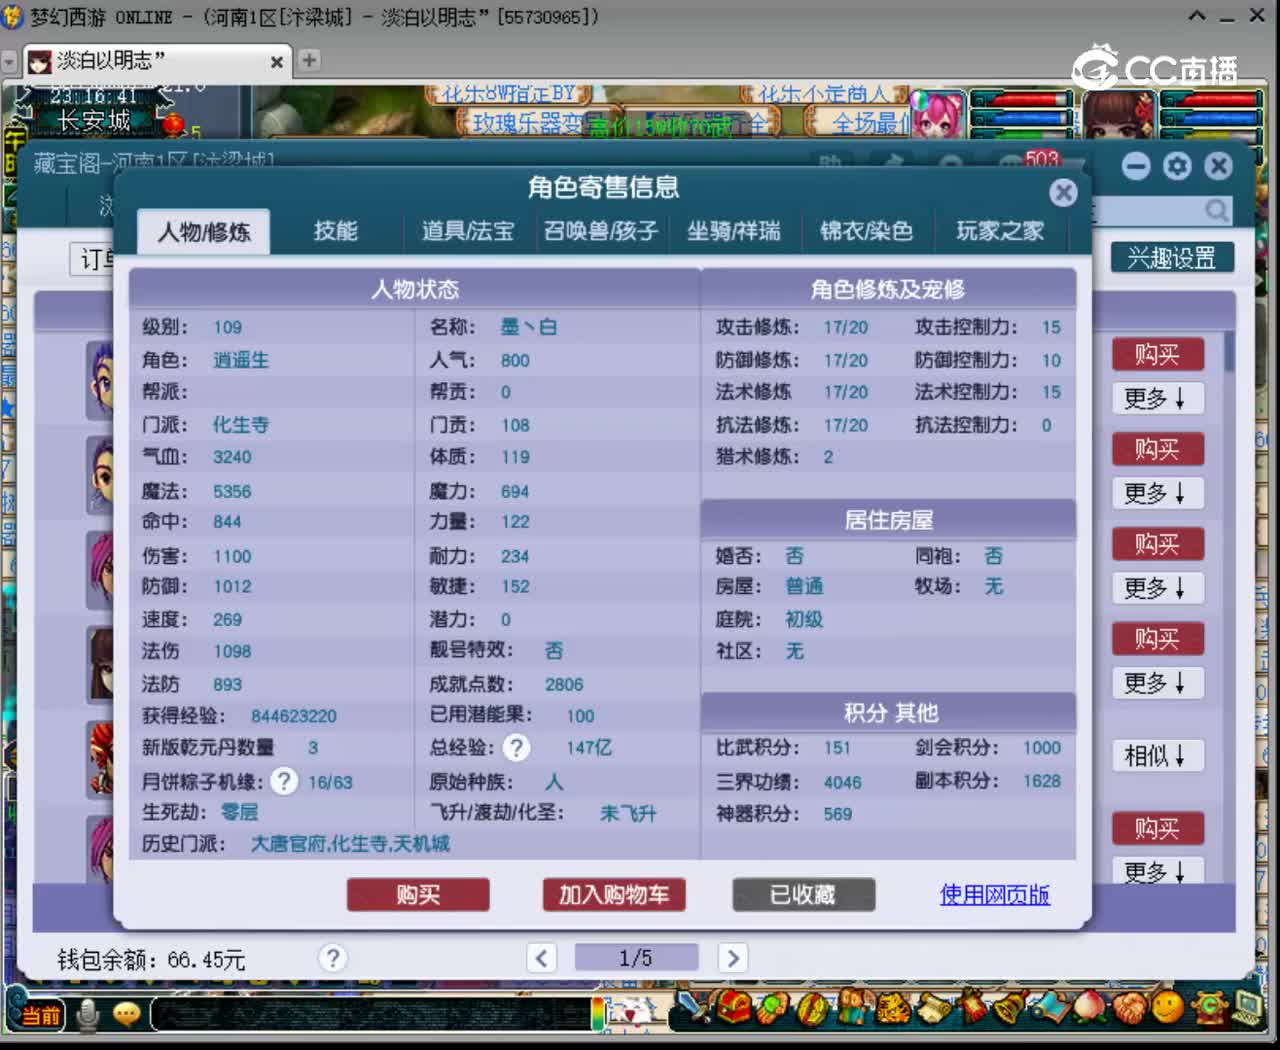Image resolution: width=1280 pixels, height=1050 pixels.
Task: Click the 获得经验 value 844623220
Action: pos(294,716)
